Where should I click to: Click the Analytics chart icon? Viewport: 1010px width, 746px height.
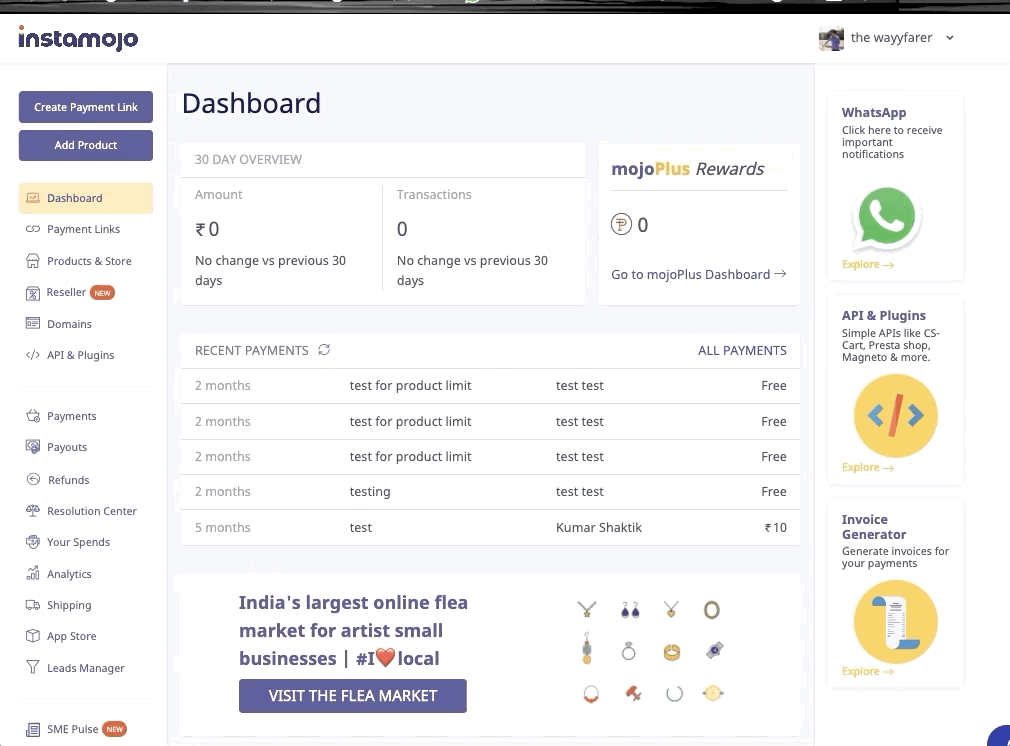33,573
